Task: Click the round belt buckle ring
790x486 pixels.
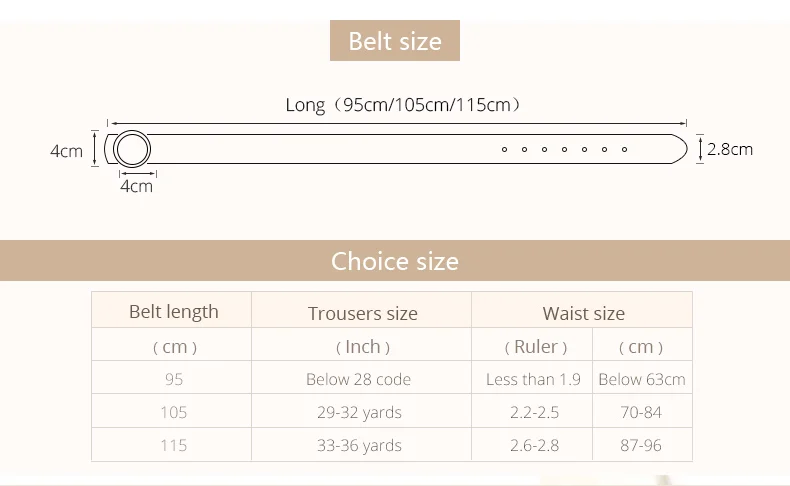Action: [131, 149]
